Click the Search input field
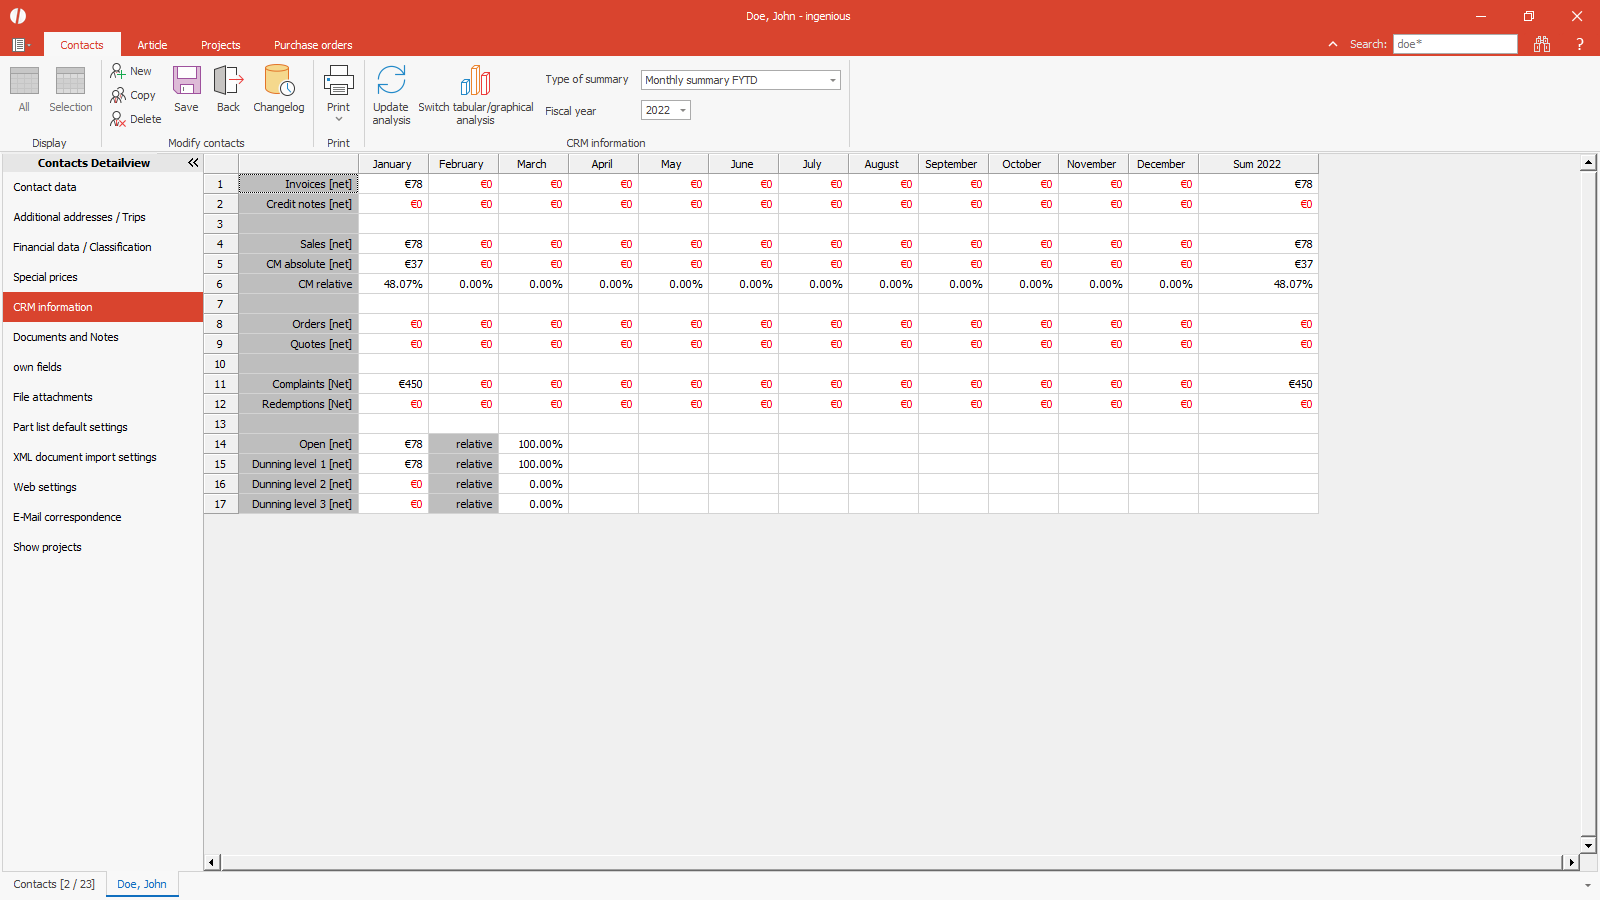 click(1455, 44)
